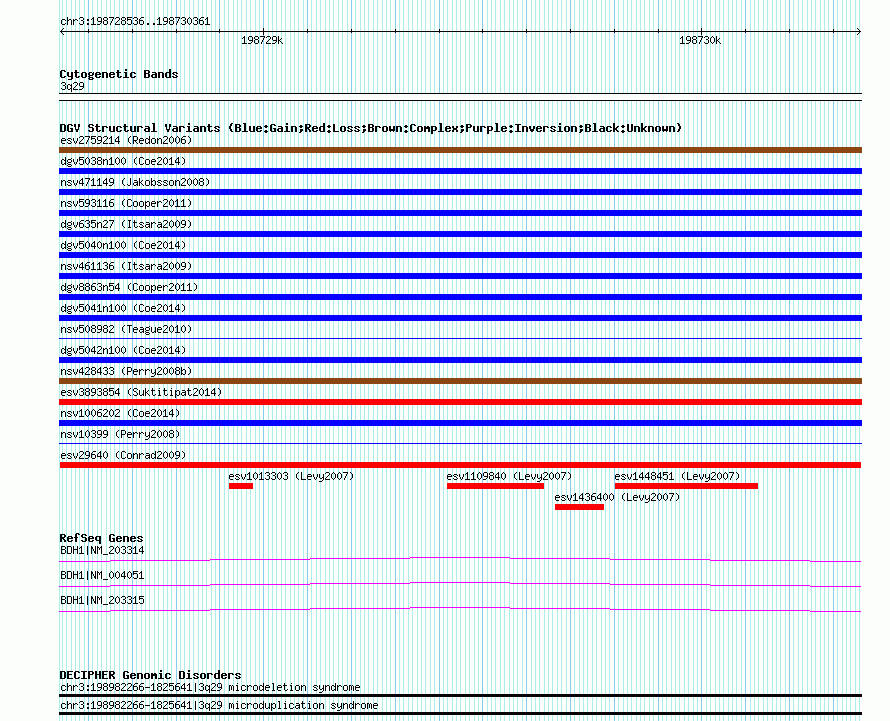Click the esv1013303 (Levy2007) red loss bar
Viewport: 890px width, 721px height.
coord(241,486)
